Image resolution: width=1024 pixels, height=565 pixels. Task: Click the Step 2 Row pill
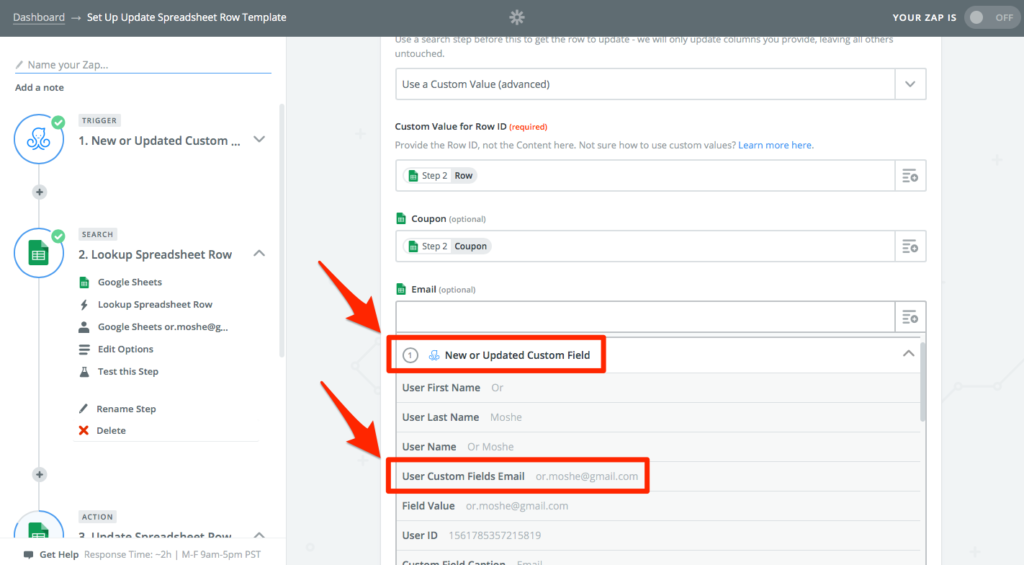[440, 176]
